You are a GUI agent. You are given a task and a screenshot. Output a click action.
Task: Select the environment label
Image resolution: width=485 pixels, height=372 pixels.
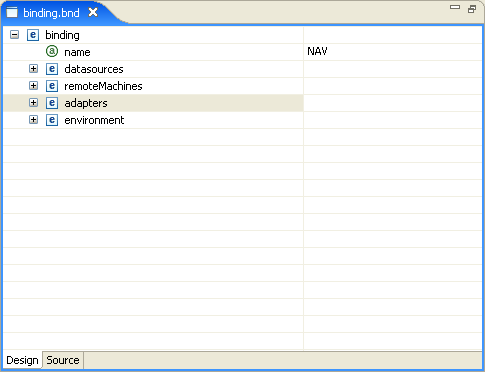pos(94,120)
